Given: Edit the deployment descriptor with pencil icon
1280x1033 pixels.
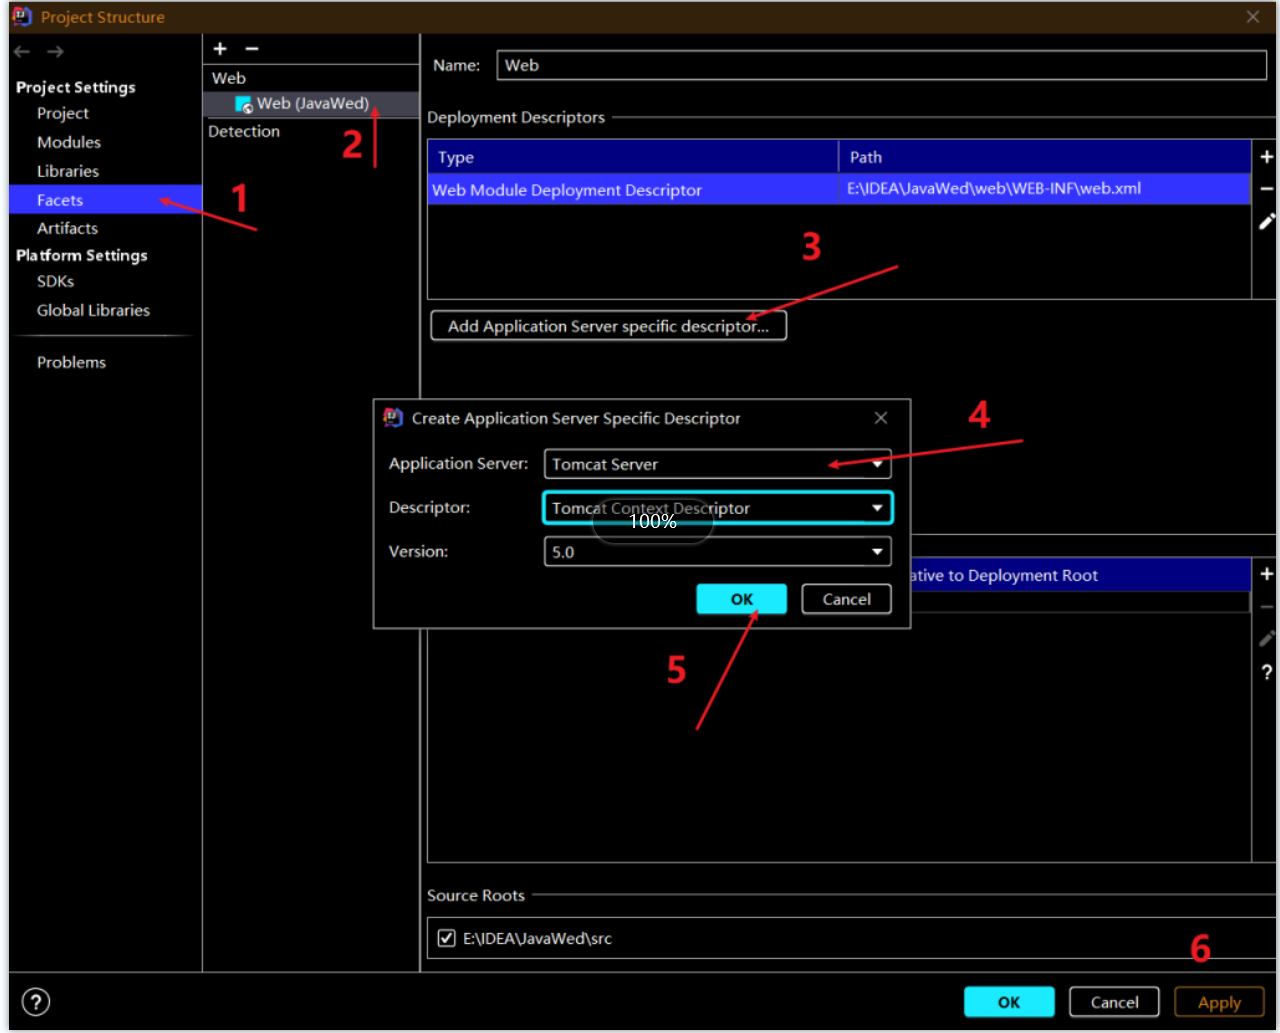Looking at the screenshot, I should pos(1266,222).
